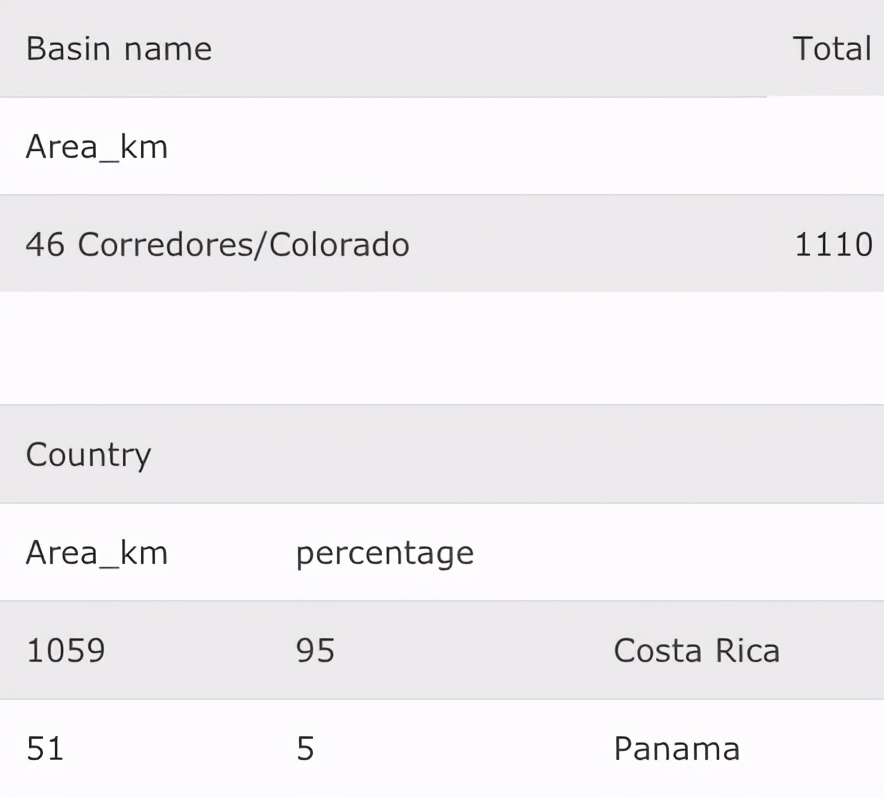Screen dimensions: 884x798
Task: Select the area value 1059
Action: coord(65,651)
